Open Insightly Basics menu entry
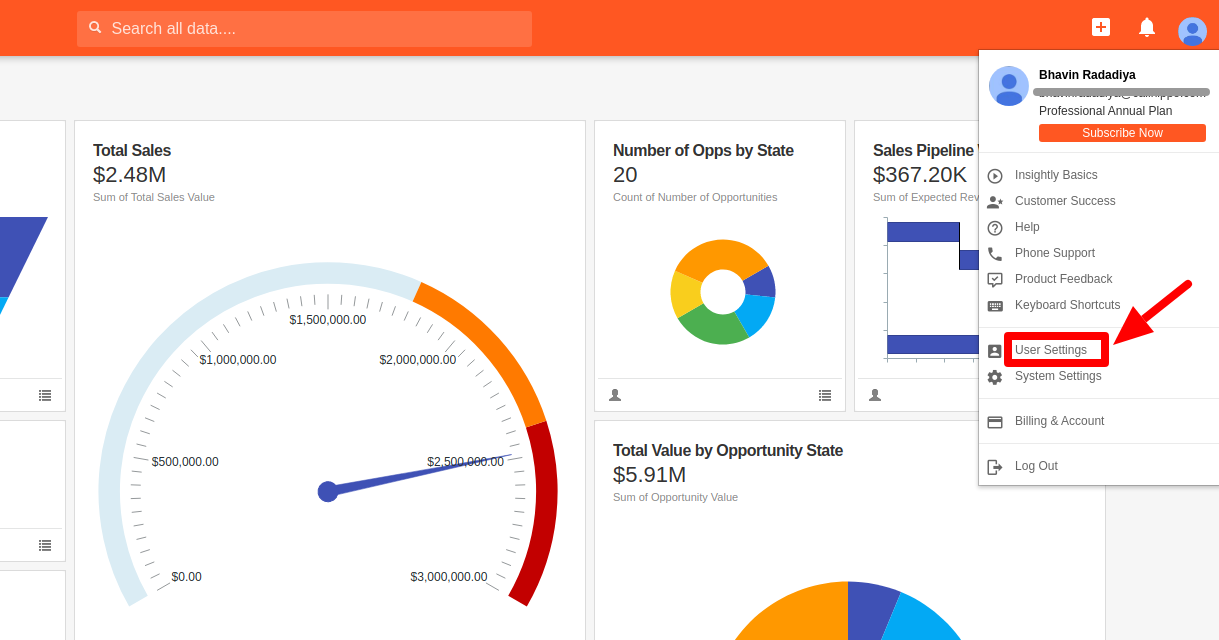Image resolution: width=1219 pixels, height=640 pixels. (1056, 175)
